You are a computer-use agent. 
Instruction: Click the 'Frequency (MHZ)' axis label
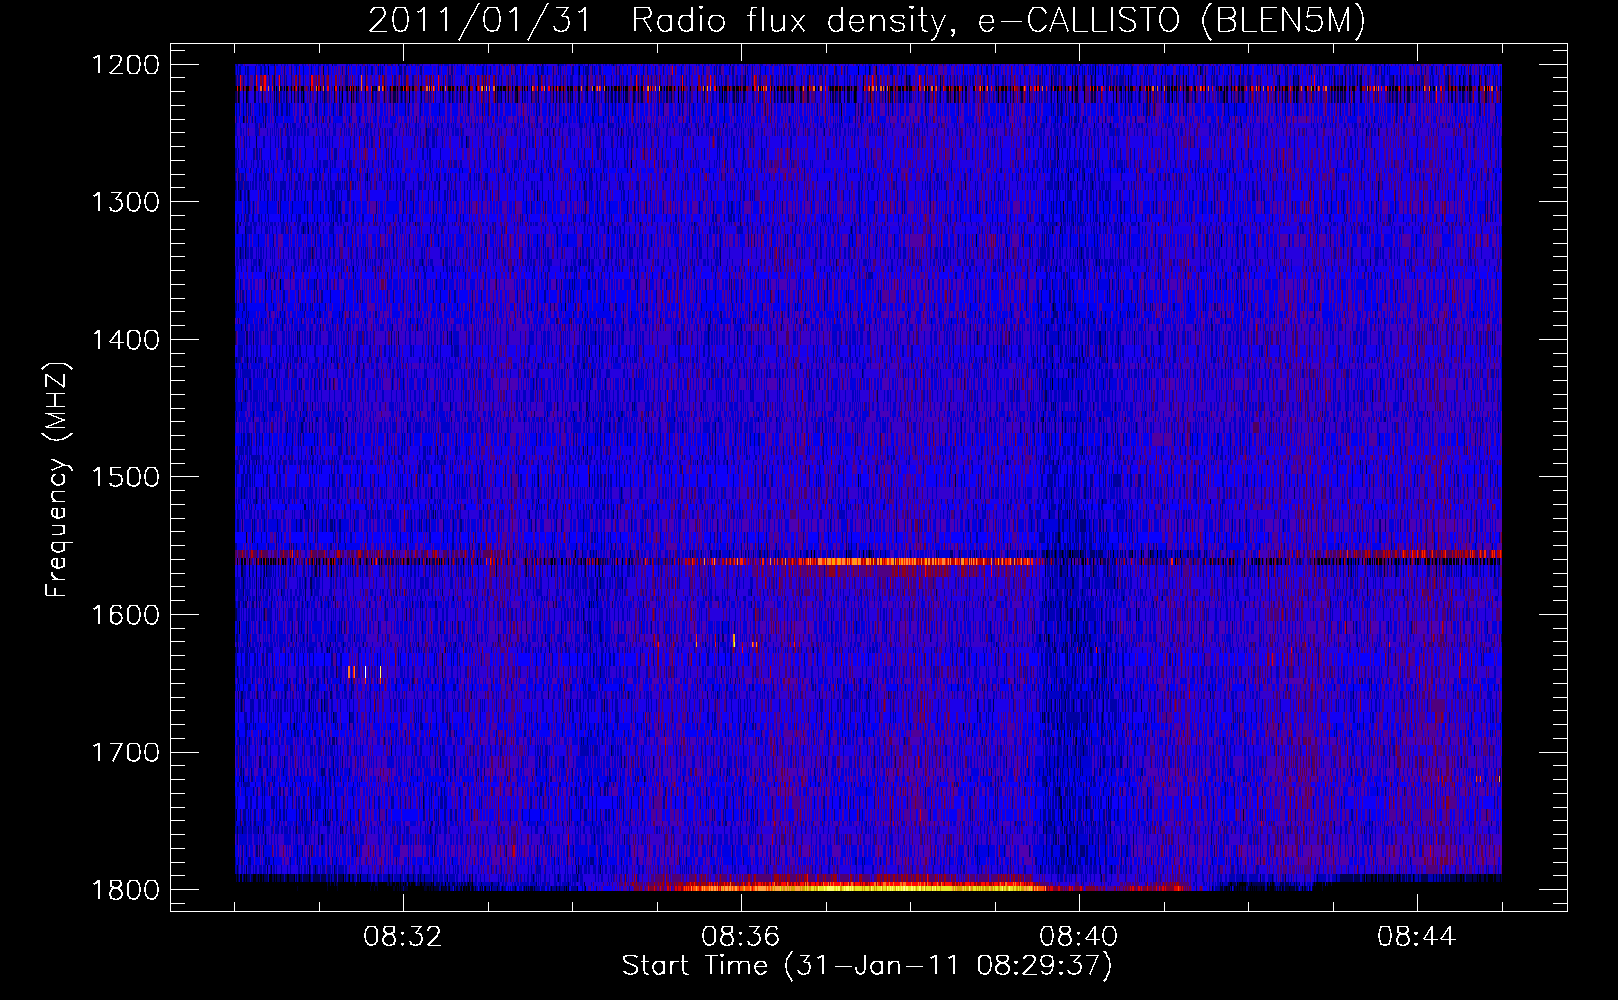click(x=56, y=480)
